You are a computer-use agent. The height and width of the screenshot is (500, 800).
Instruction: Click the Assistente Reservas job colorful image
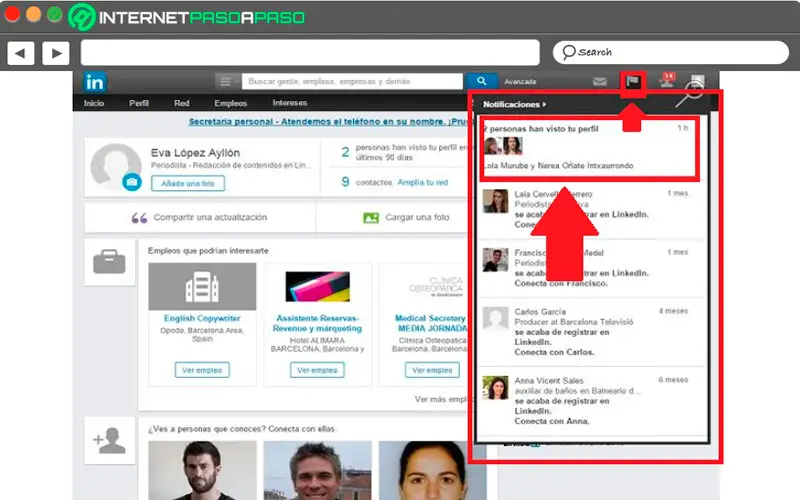point(317,286)
